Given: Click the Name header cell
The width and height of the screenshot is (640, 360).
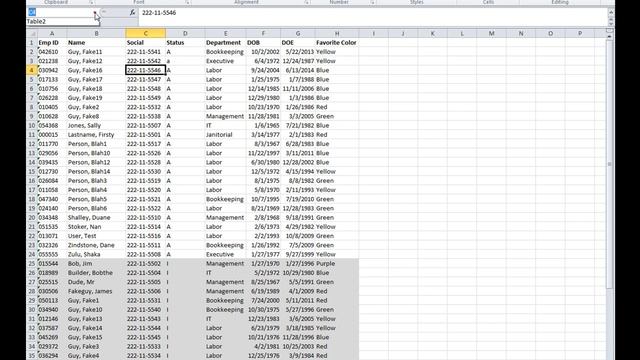Looking at the screenshot, I should 96,42.
